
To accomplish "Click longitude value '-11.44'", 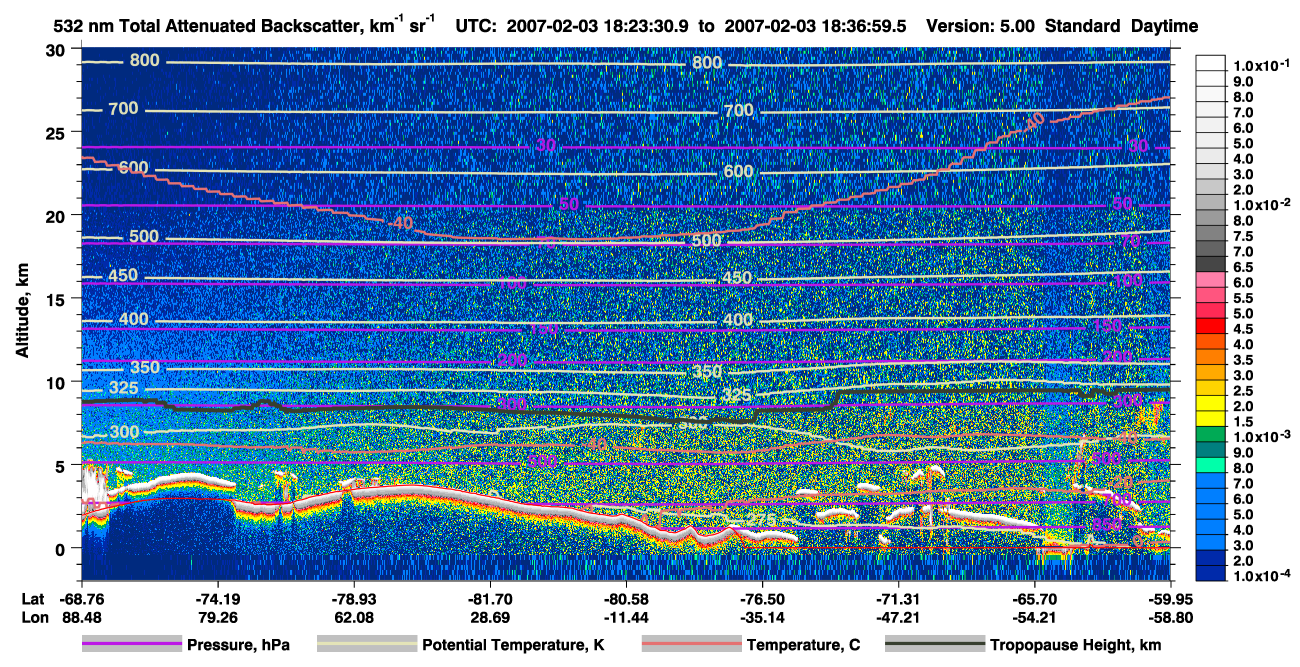I will tap(625, 617).
